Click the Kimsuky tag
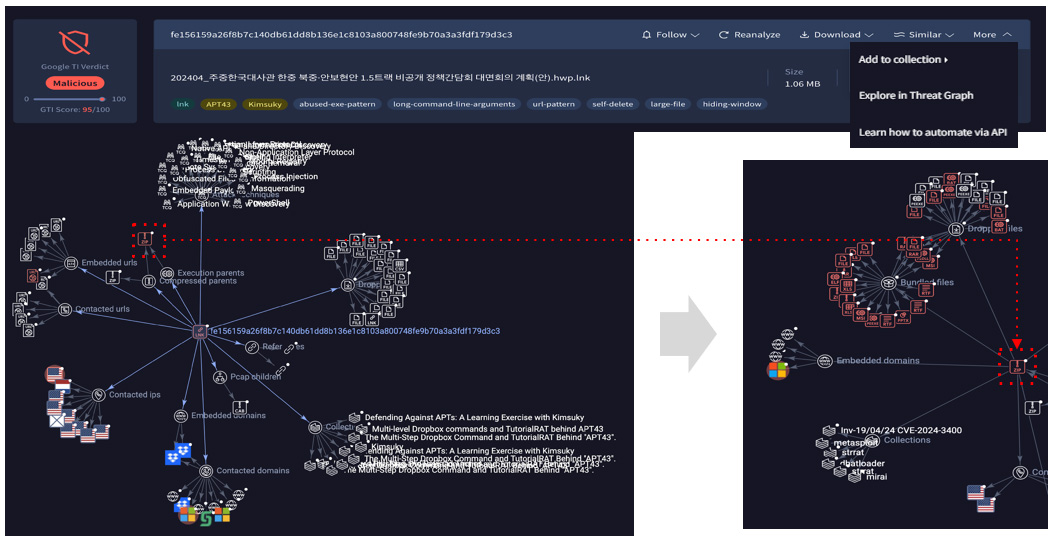This screenshot has width=1054, height=538. point(265,104)
